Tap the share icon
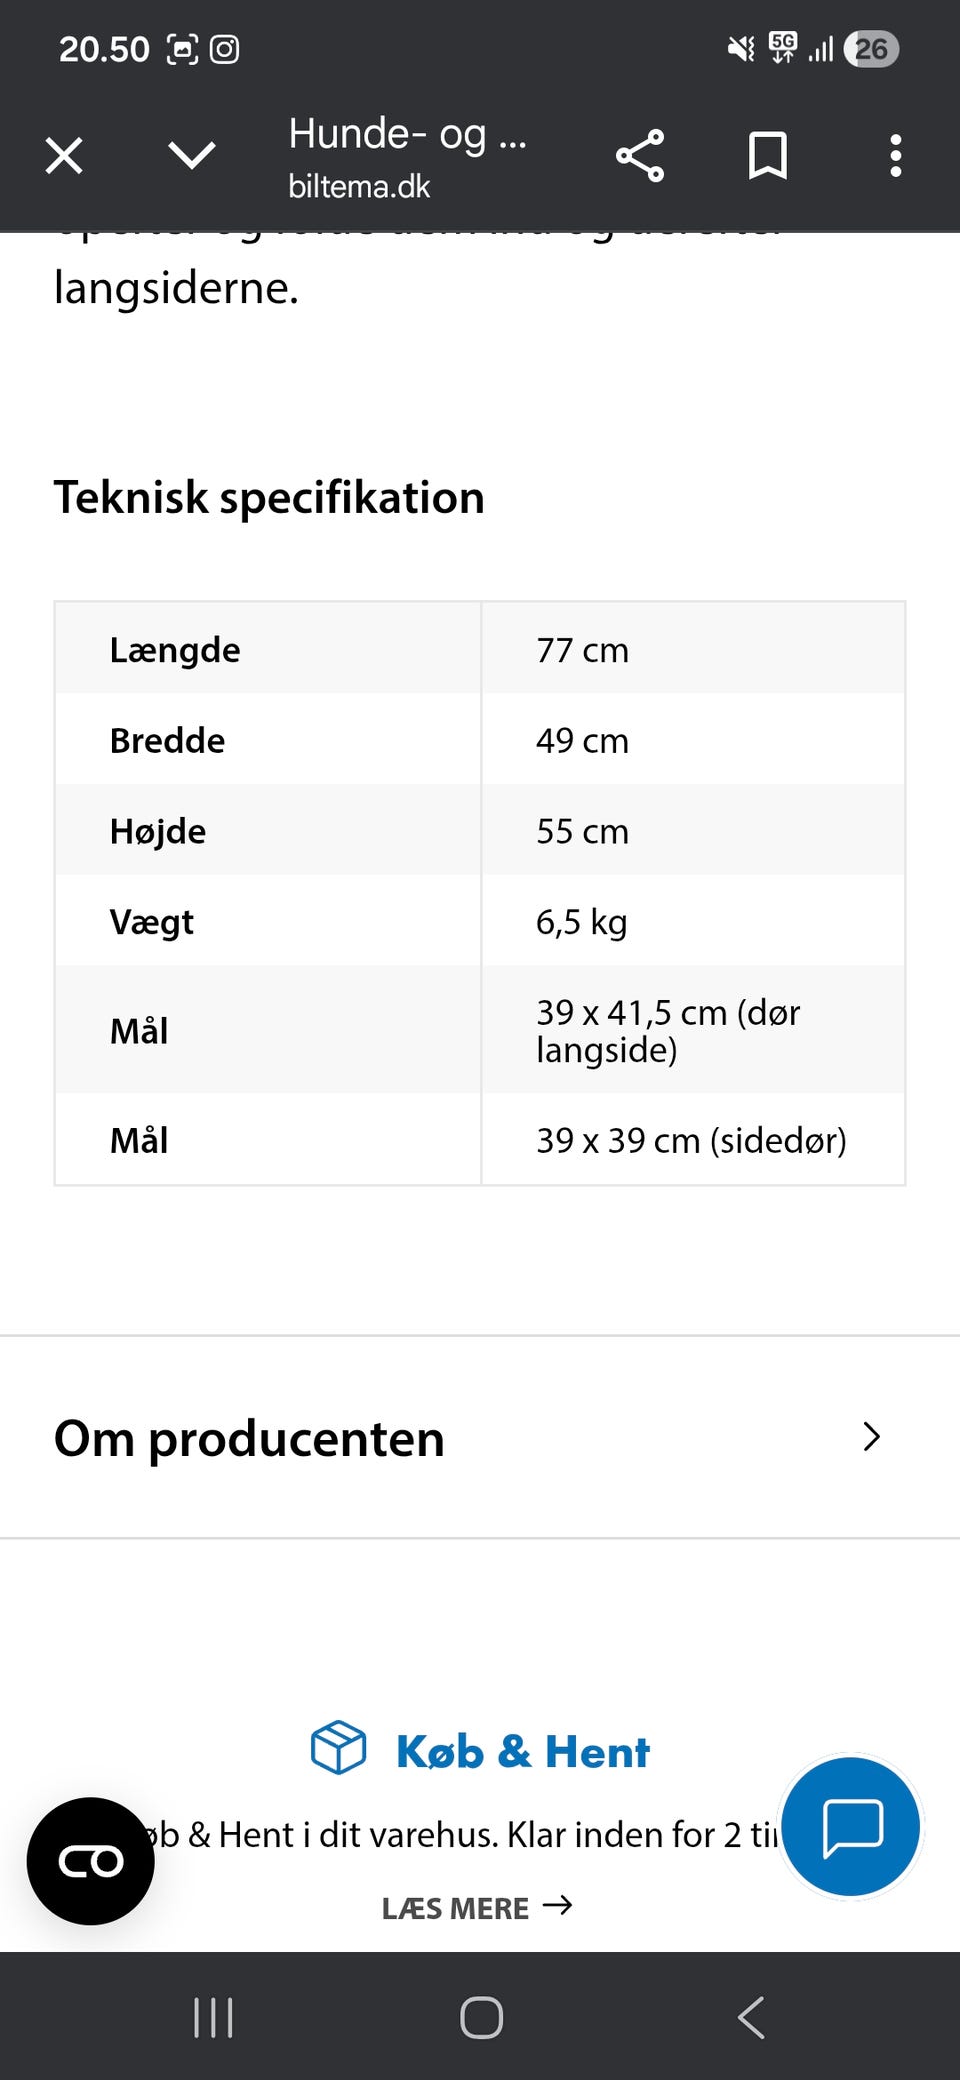 (640, 156)
